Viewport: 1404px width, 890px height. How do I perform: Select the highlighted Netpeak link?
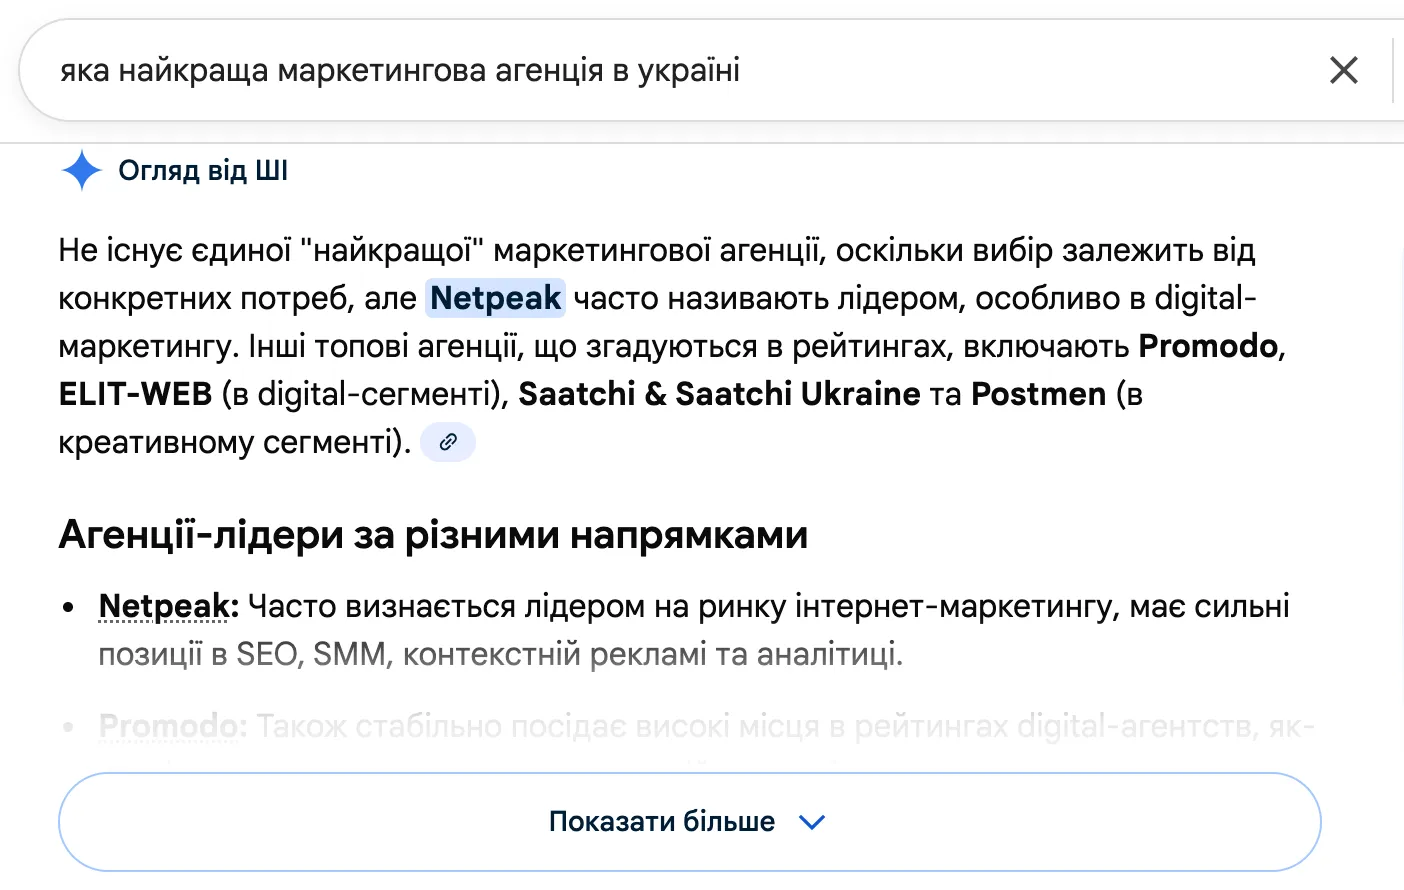tap(494, 297)
